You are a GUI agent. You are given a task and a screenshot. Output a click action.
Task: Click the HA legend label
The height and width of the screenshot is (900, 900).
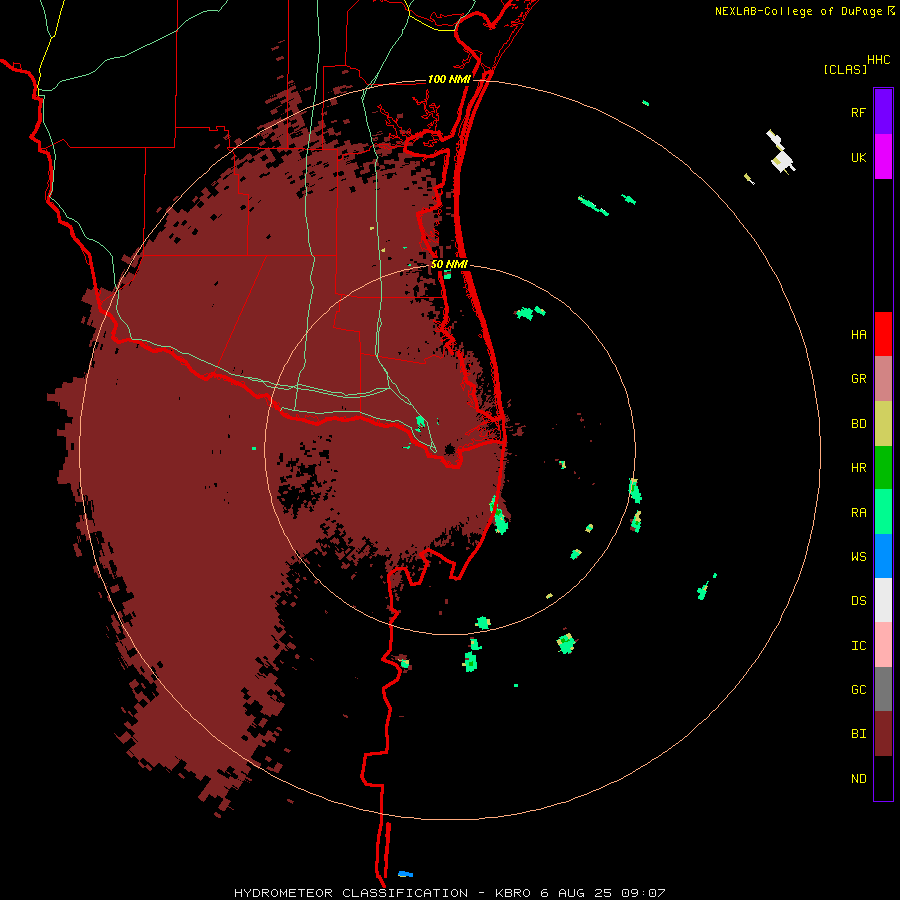[858, 335]
